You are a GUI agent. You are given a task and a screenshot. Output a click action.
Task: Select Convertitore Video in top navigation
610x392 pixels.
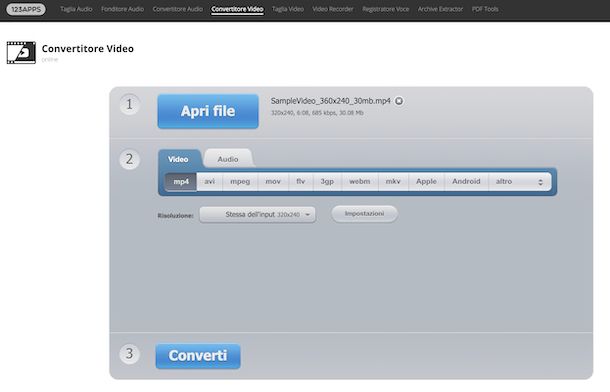pos(237,9)
